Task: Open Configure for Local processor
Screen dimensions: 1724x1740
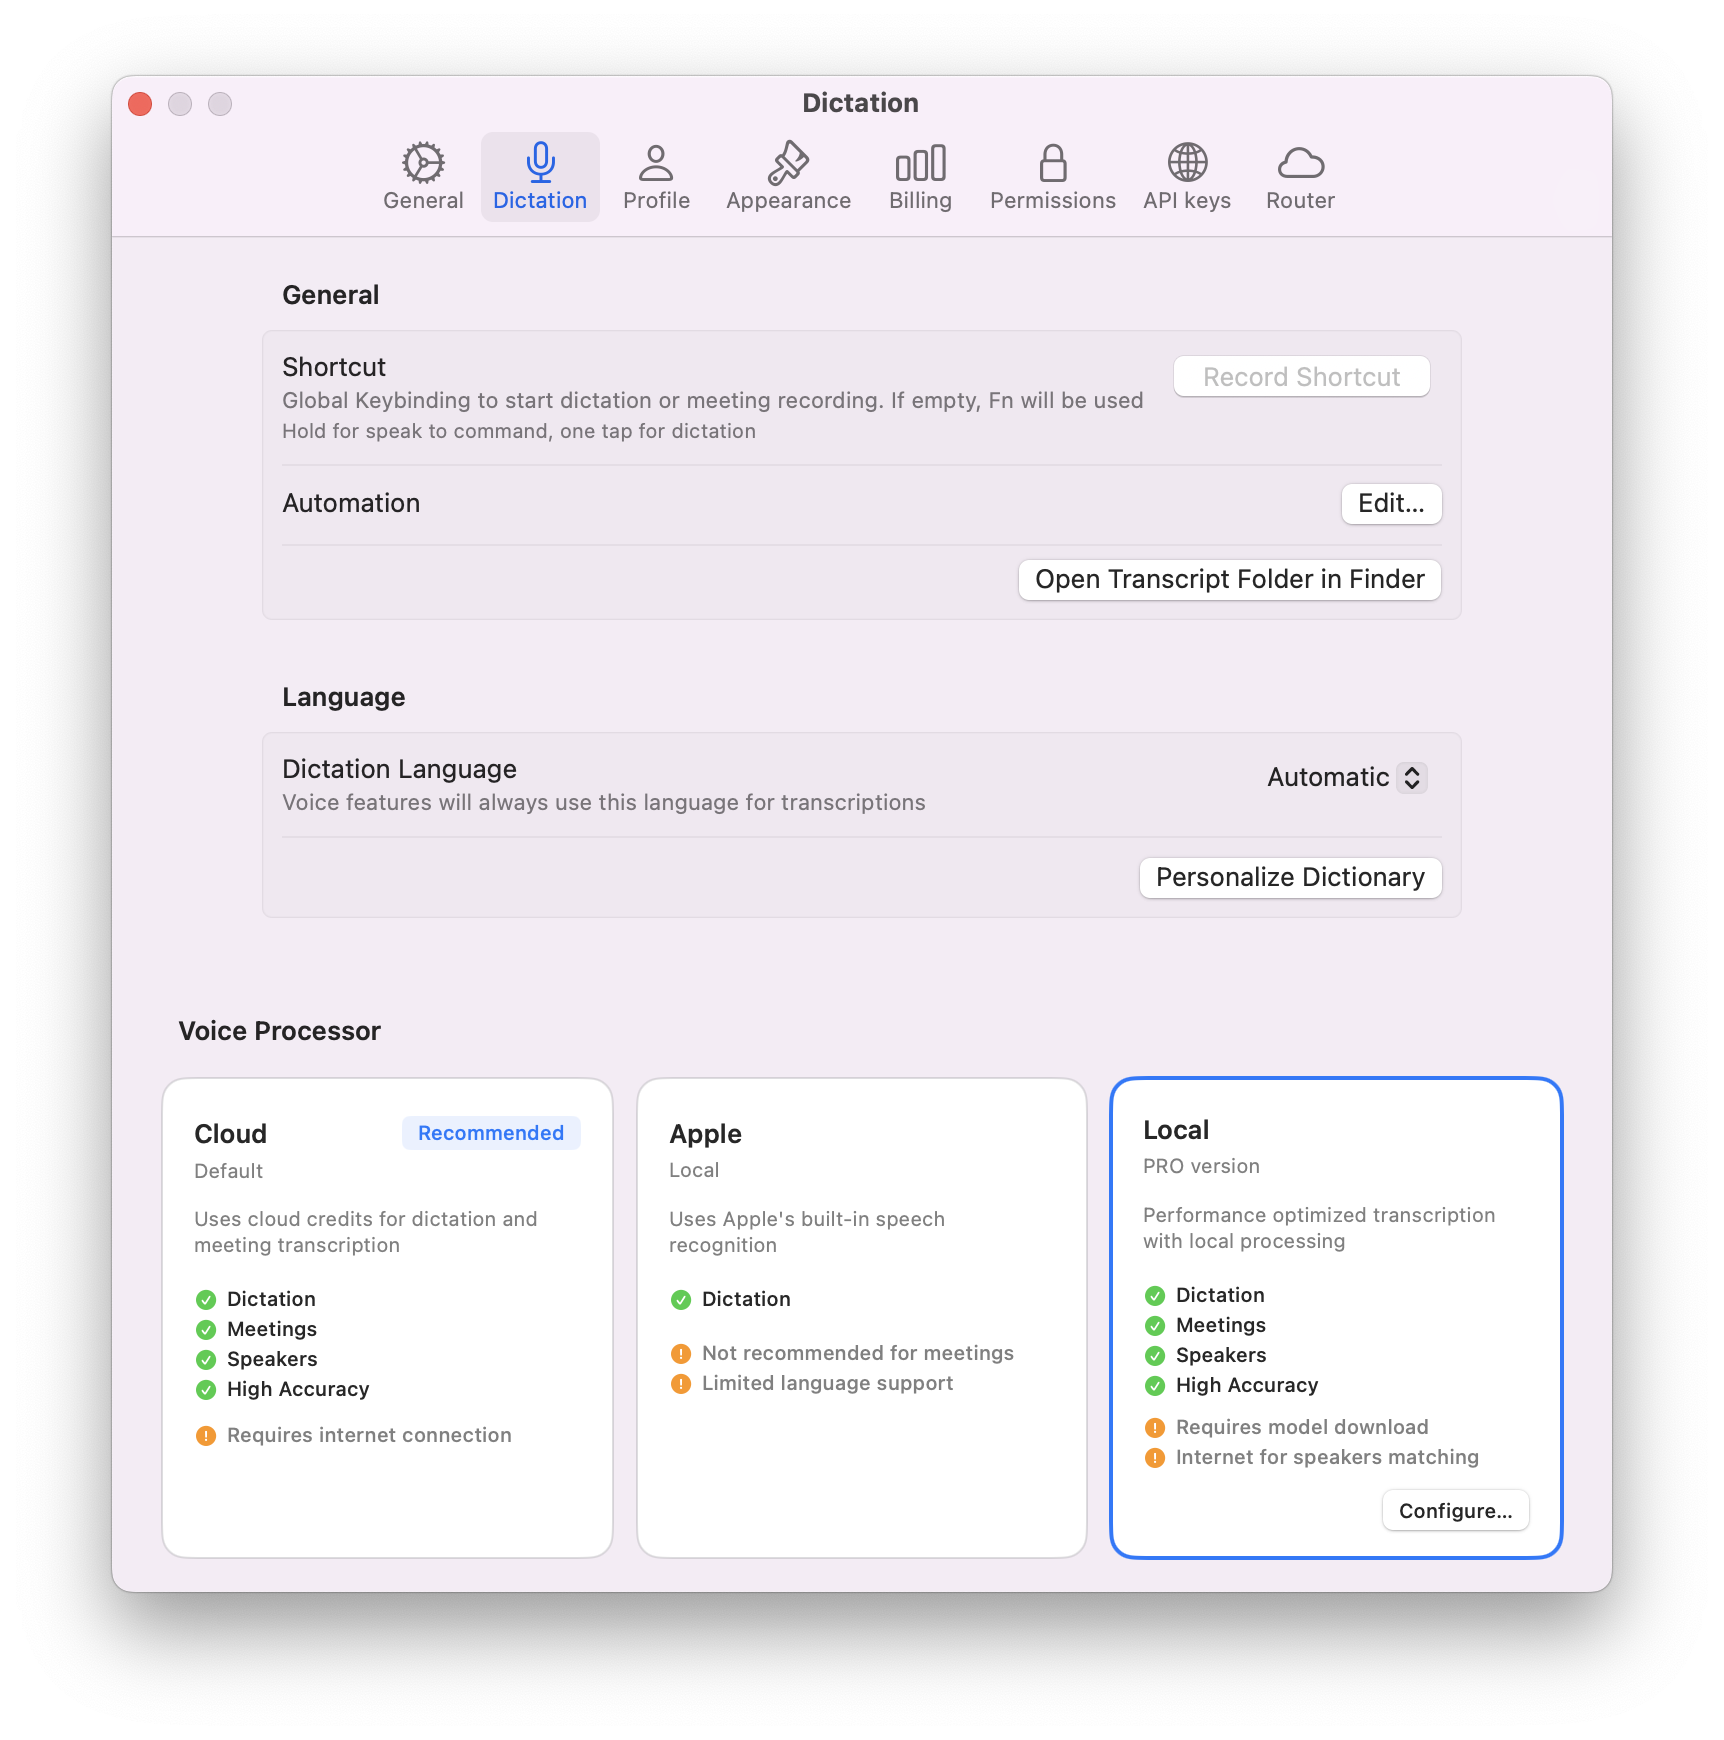Action: tap(1455, 1510)
